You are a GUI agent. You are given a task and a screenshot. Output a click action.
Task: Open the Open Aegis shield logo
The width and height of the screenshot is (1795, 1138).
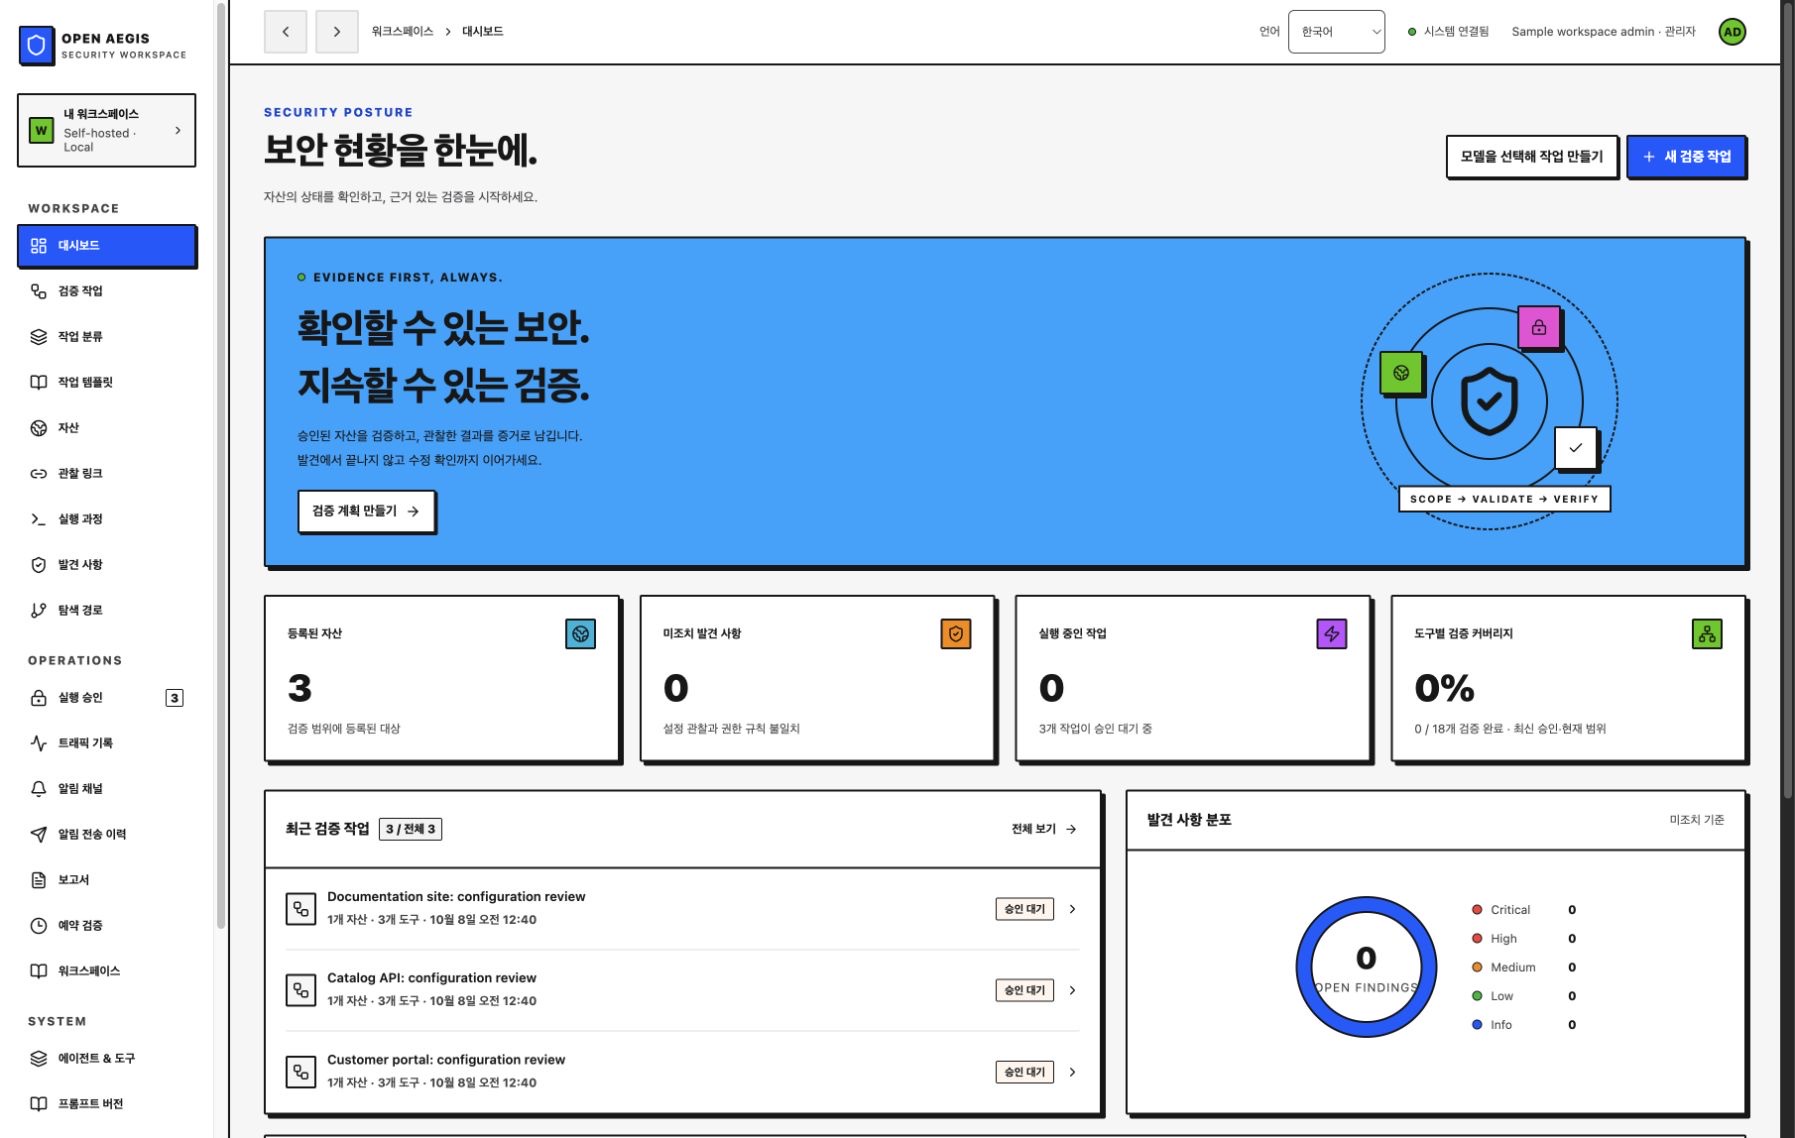tap(37, 46)
